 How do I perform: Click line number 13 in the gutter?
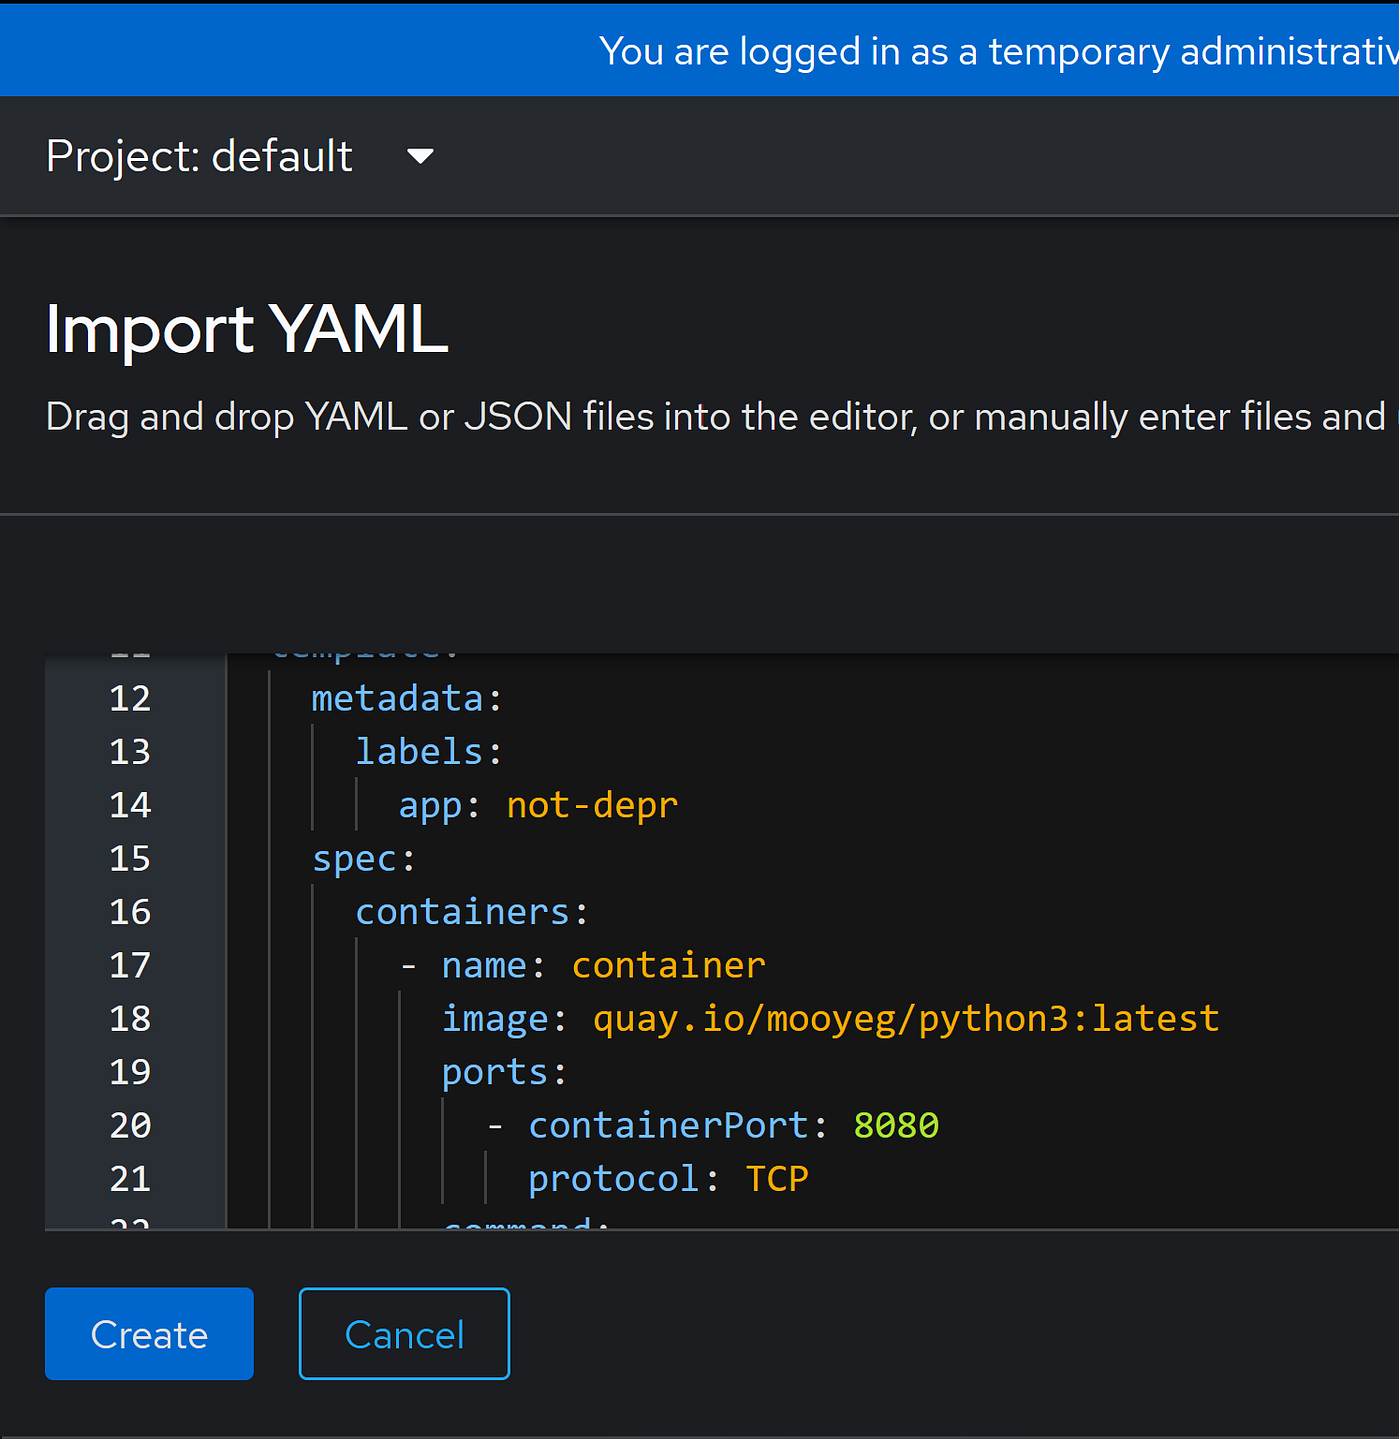point(130,751)
